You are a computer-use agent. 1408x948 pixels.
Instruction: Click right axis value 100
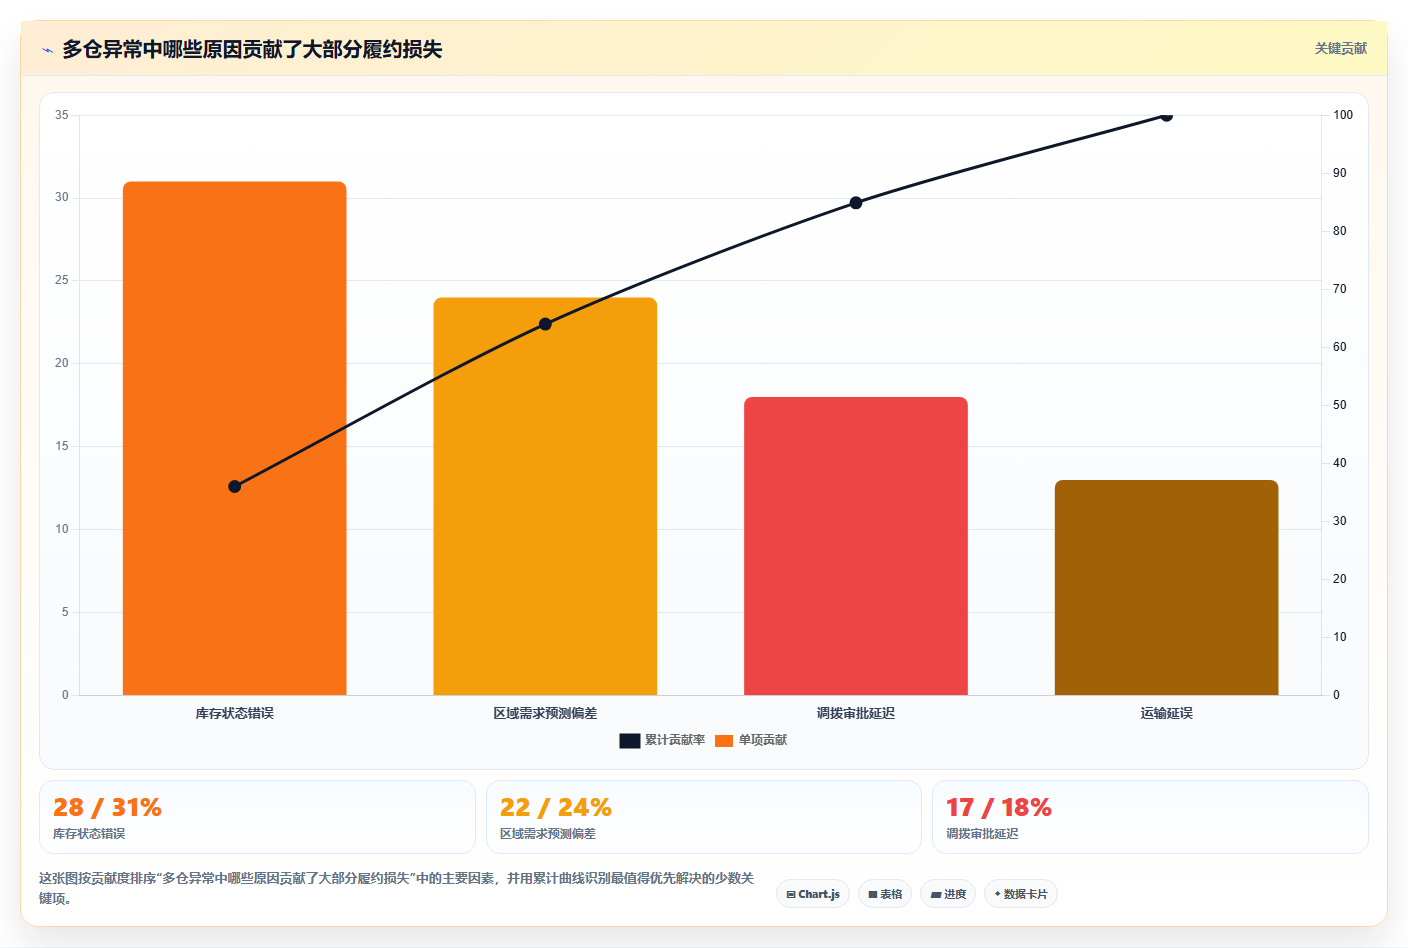coord(1343,115)
